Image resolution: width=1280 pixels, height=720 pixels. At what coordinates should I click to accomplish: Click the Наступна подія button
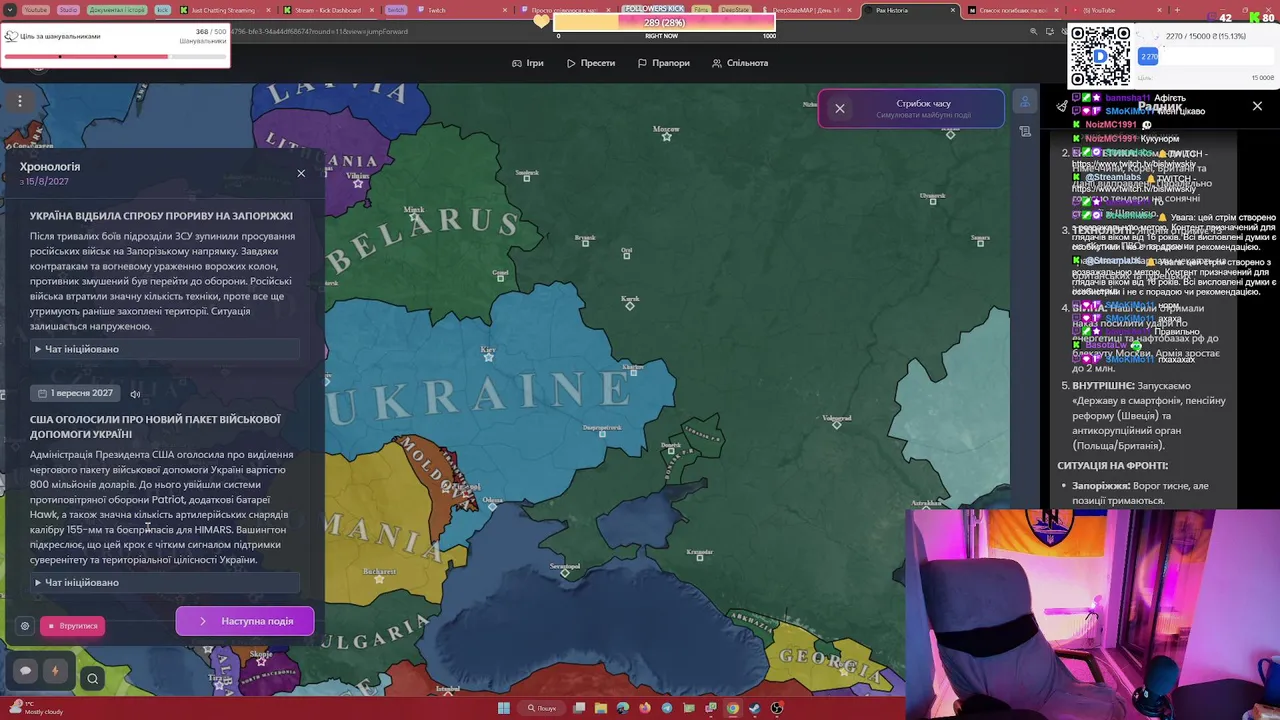[x=245, y=621]
